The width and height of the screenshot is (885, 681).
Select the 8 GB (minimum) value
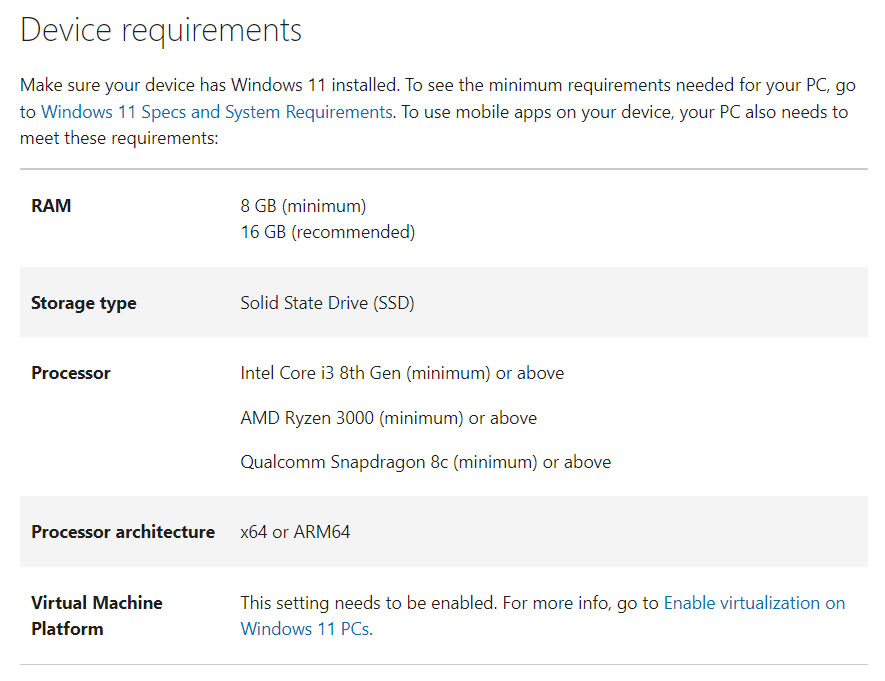[x=303, y=206]
